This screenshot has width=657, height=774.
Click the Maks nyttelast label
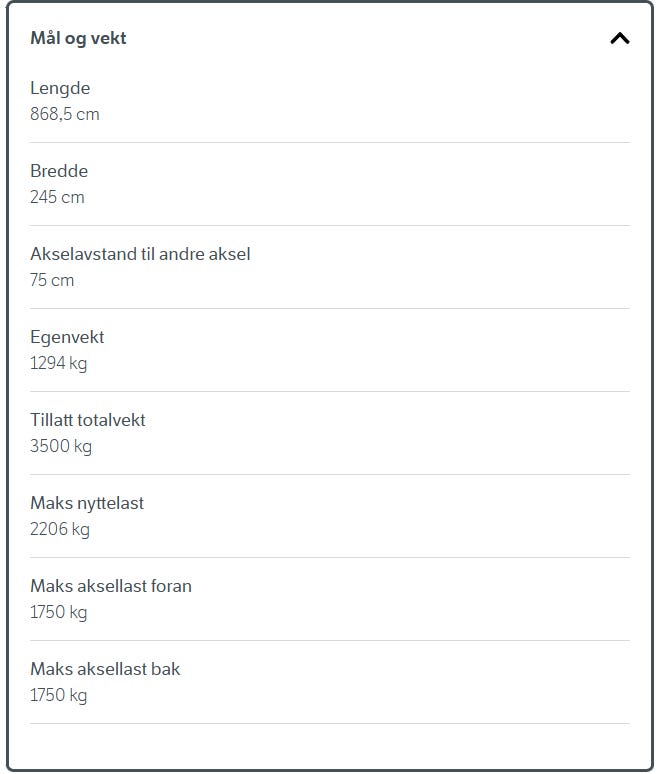87,503
